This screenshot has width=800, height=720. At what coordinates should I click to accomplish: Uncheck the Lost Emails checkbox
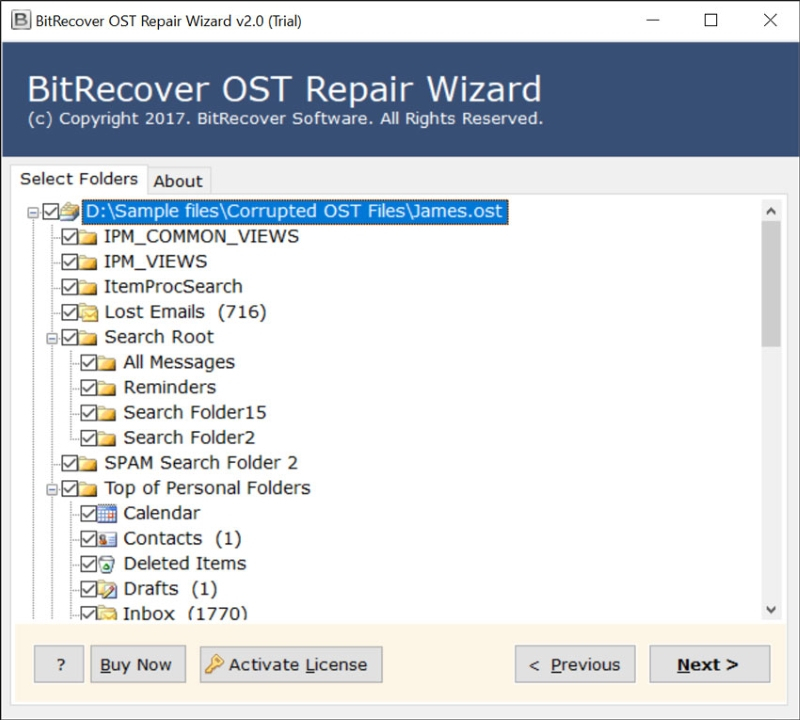click(70, 312)
